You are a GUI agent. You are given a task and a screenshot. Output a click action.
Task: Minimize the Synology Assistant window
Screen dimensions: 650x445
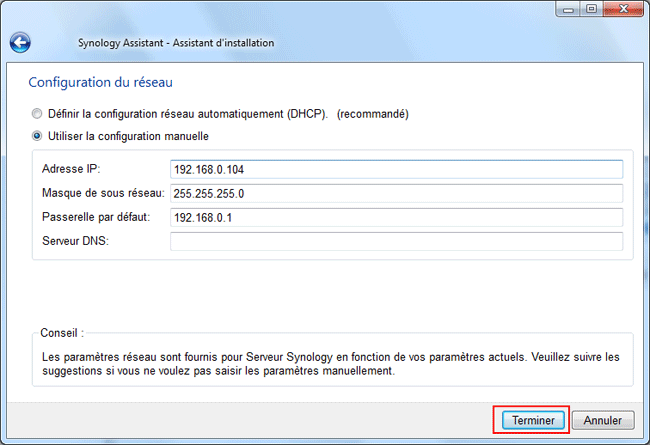point(571,10)
